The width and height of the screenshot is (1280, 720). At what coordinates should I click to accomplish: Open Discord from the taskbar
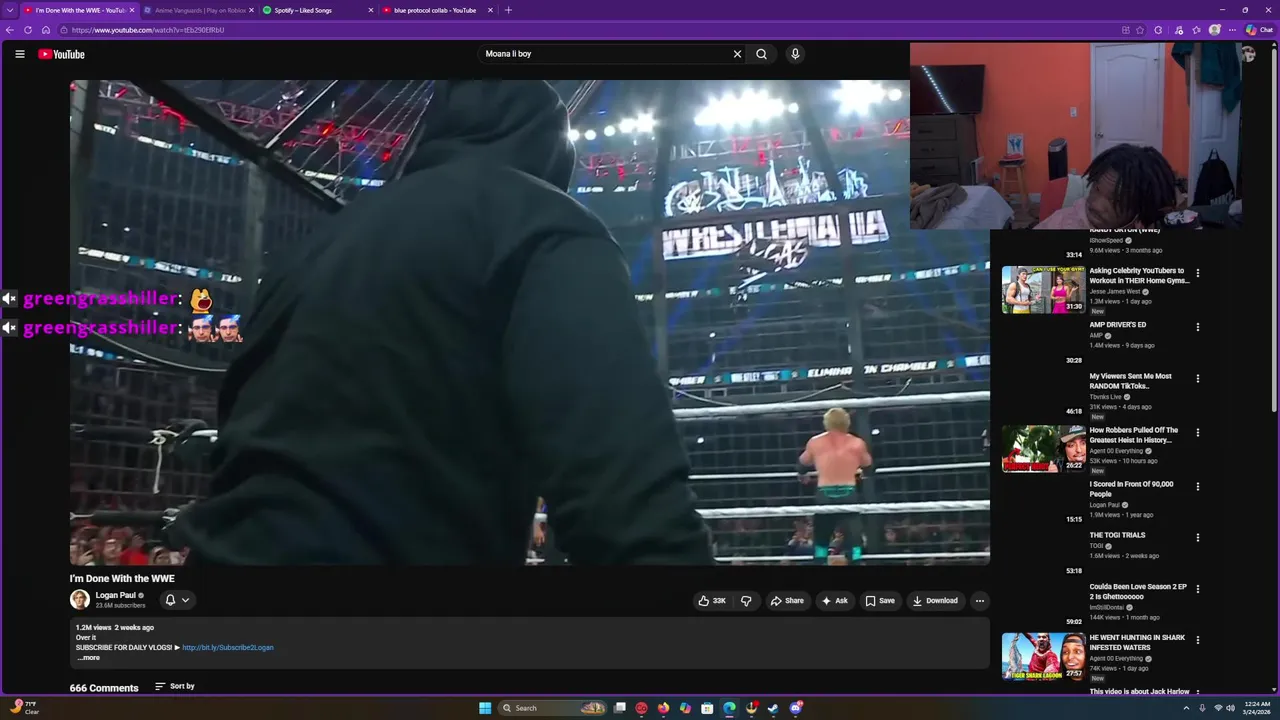click(796, 708)
